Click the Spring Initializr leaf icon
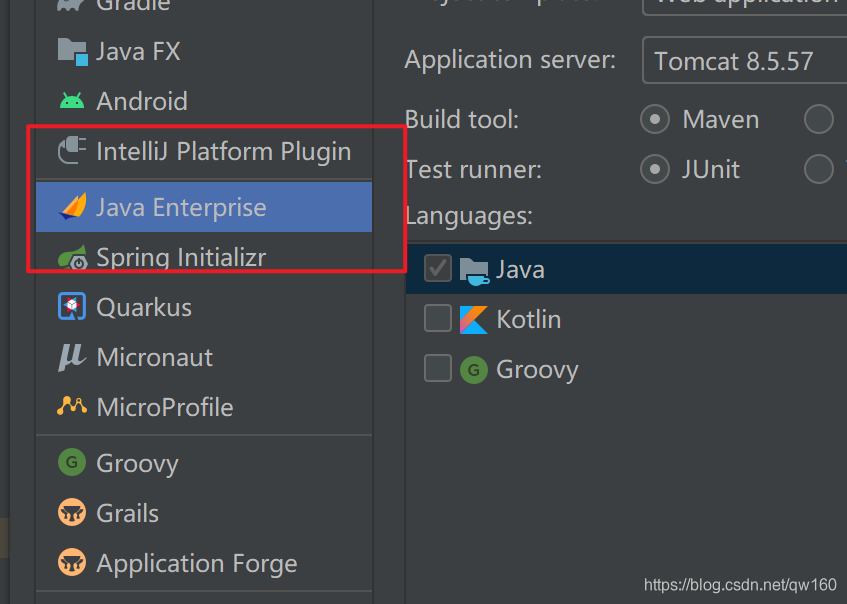Screen dimensions: 847x604 pos(73,257)
